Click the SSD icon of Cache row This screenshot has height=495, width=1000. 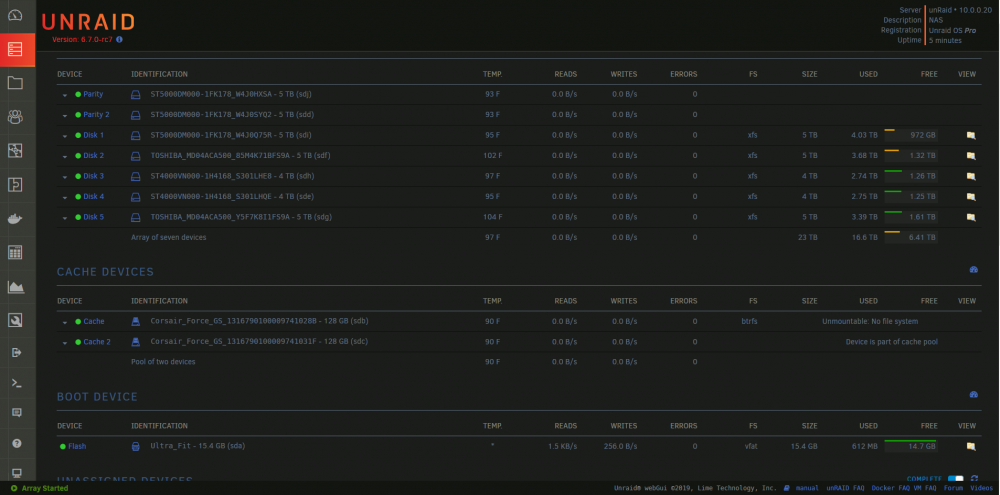pos(135,321)
